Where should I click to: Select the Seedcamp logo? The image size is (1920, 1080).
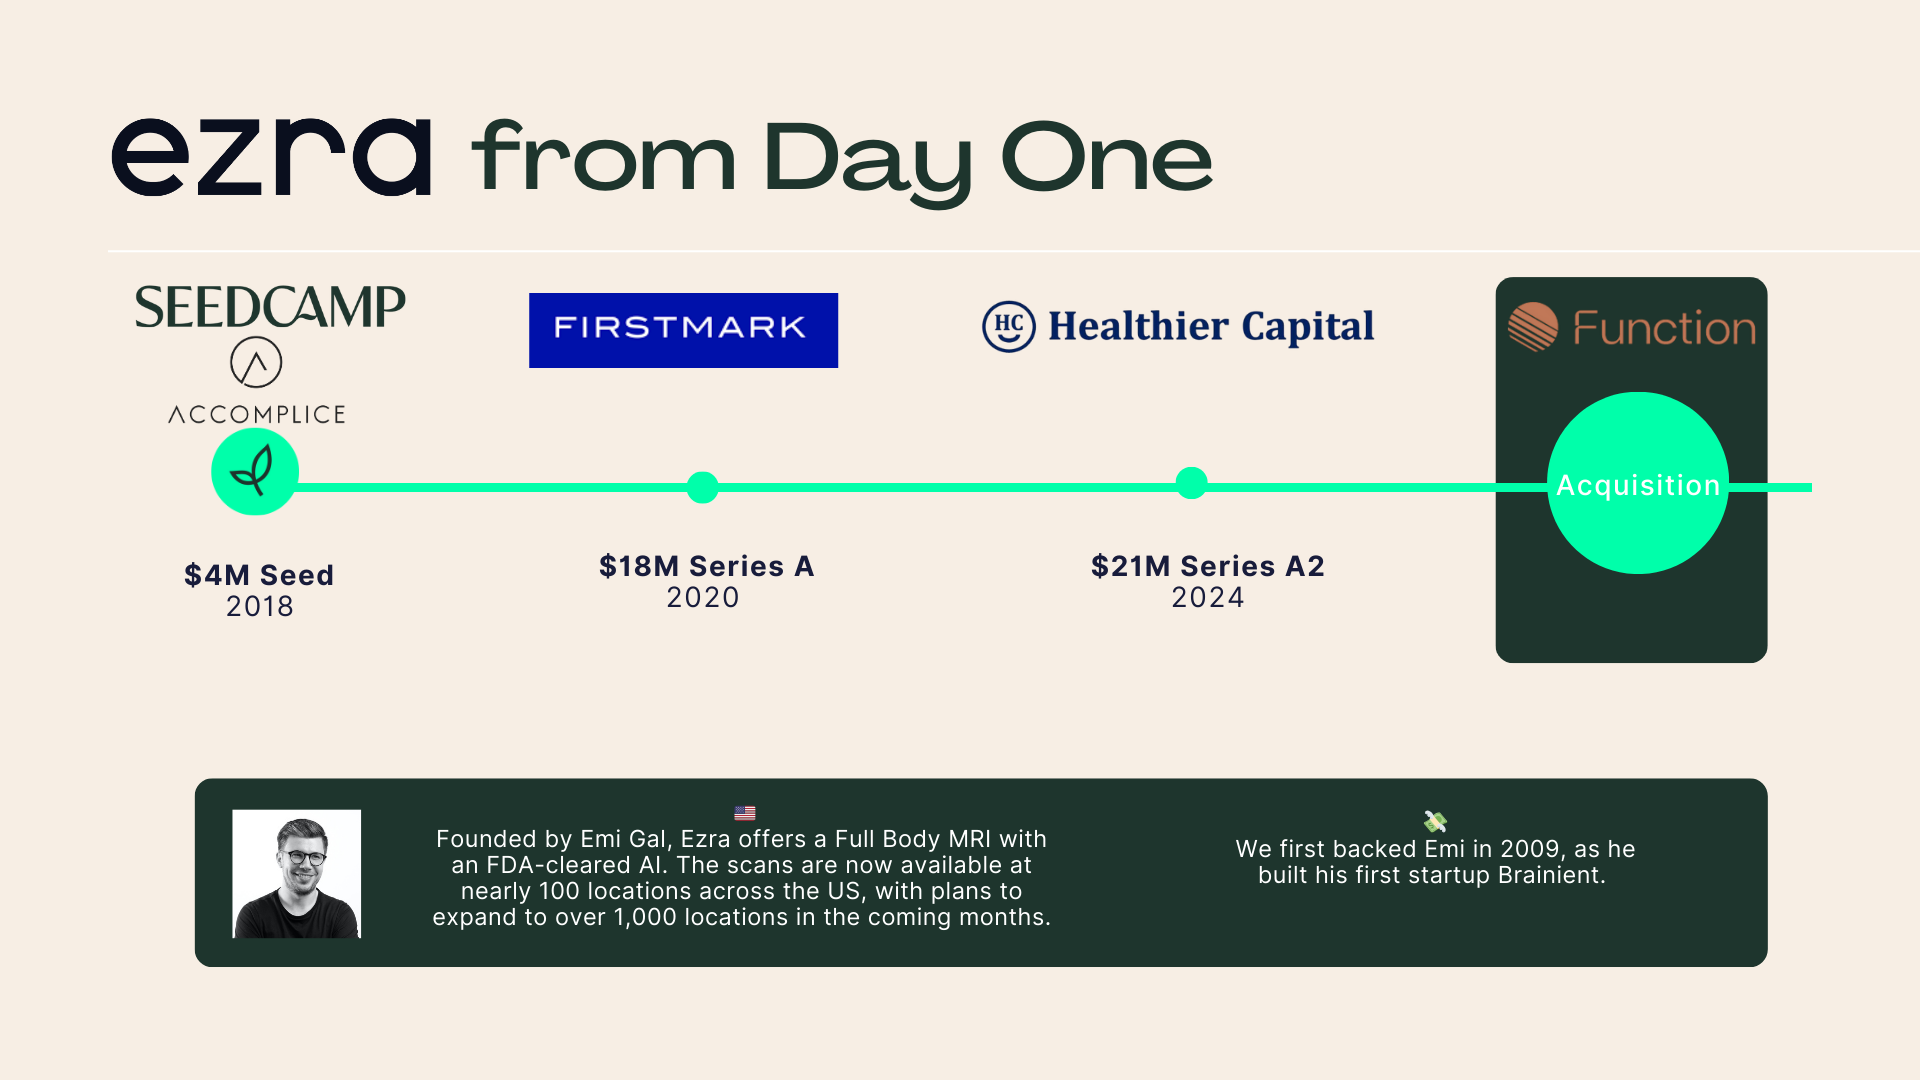click(x=270, y=307)
